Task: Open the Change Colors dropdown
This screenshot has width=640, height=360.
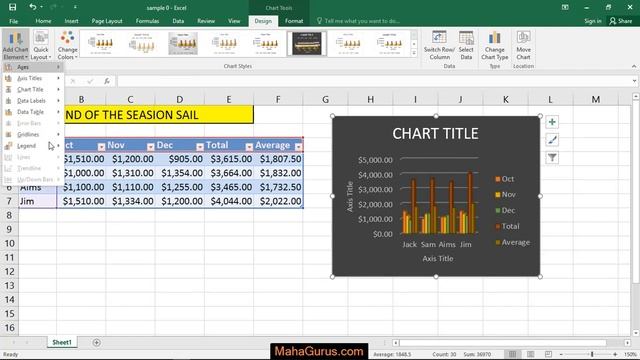Action: [67, 45]
